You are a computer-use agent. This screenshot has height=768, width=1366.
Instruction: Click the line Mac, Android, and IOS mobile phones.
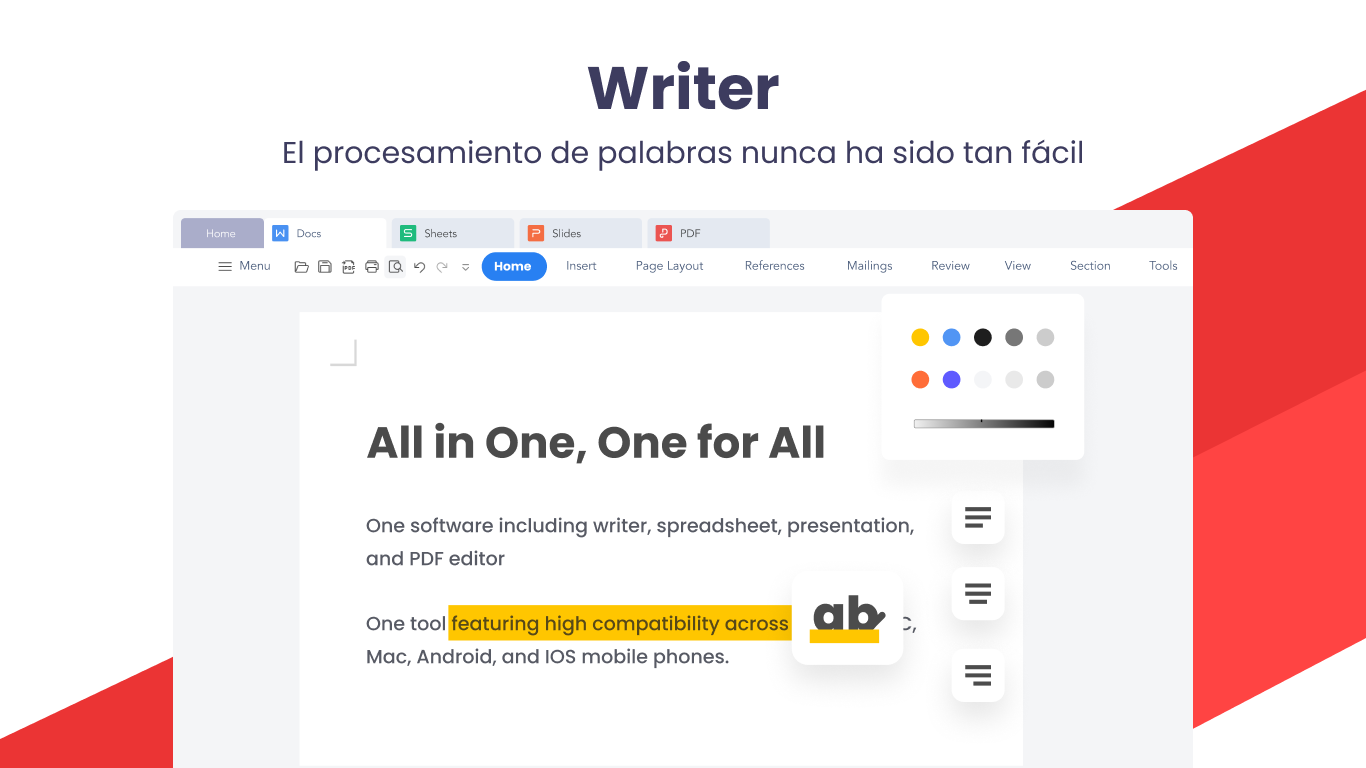[x=548, y=657]
